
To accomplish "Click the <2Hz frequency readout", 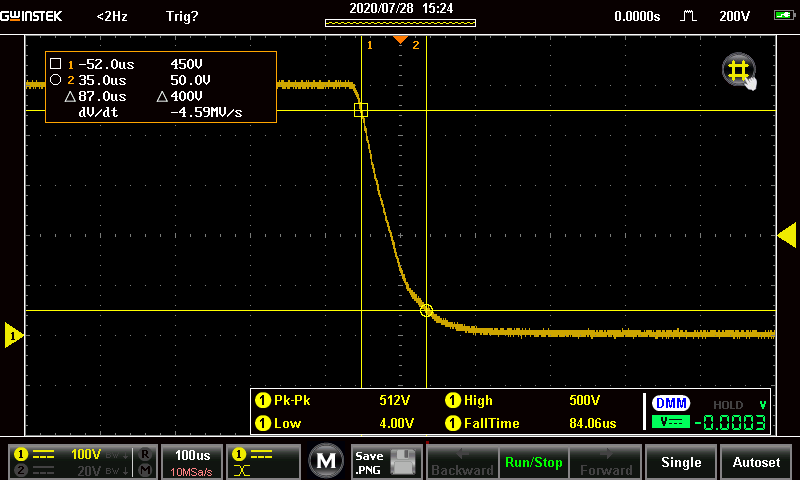I will point(112,16).
